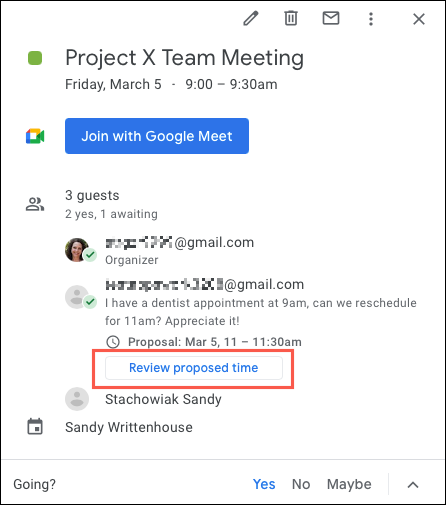Click the guests people icon
This screenshot has height=505, width=446.
(35, 204)
